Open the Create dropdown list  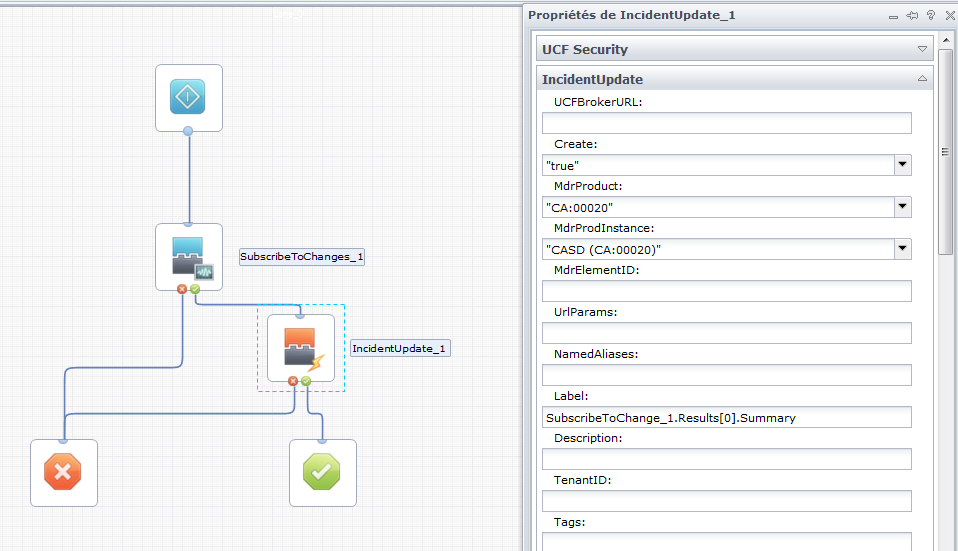pyautogui.click(x=902, y=165)
